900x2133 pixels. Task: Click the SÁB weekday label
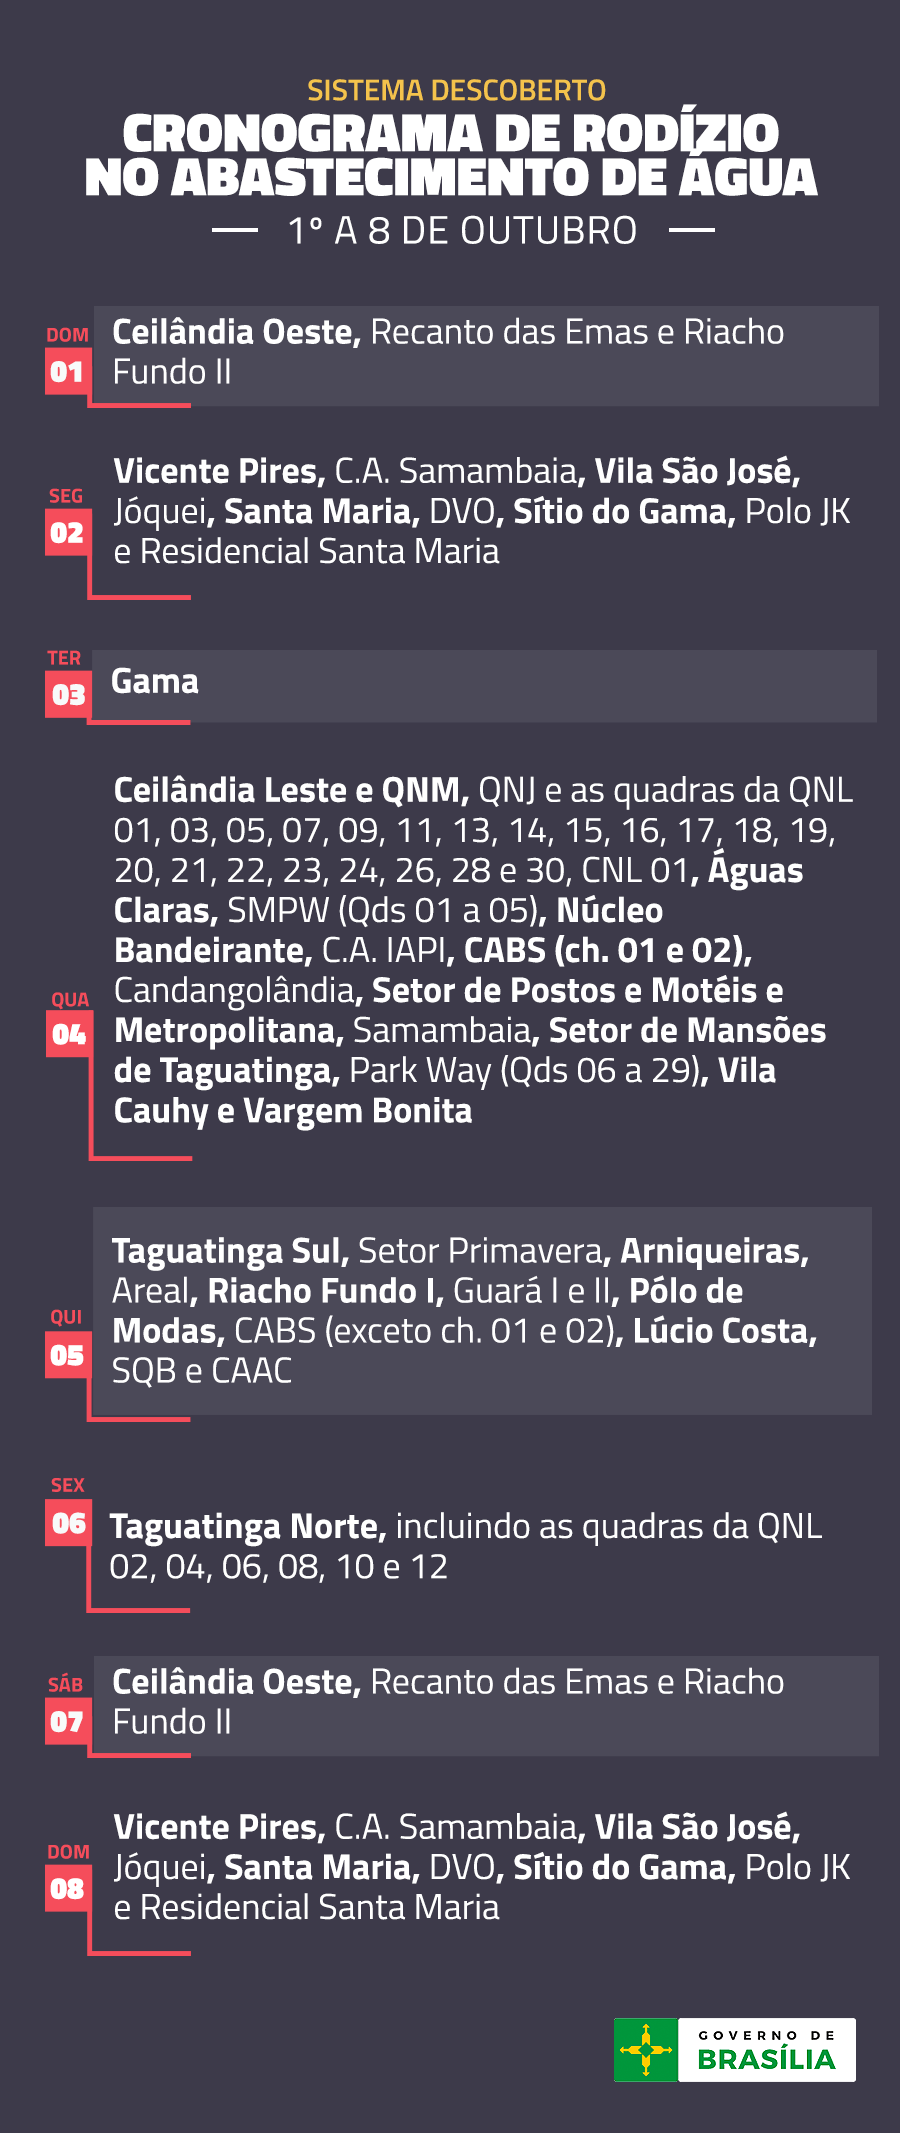(x=66, y=1685)
